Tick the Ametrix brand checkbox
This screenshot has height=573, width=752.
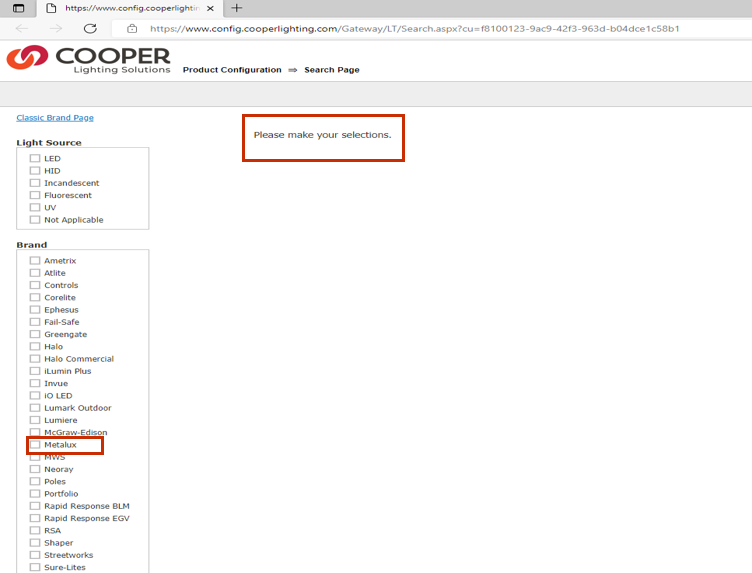(x=35, y=260)
